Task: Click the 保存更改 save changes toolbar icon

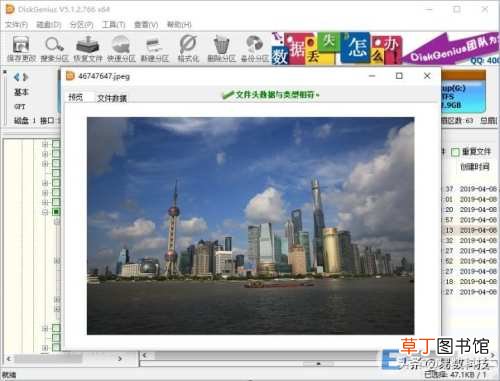Action: coord(21,49)
